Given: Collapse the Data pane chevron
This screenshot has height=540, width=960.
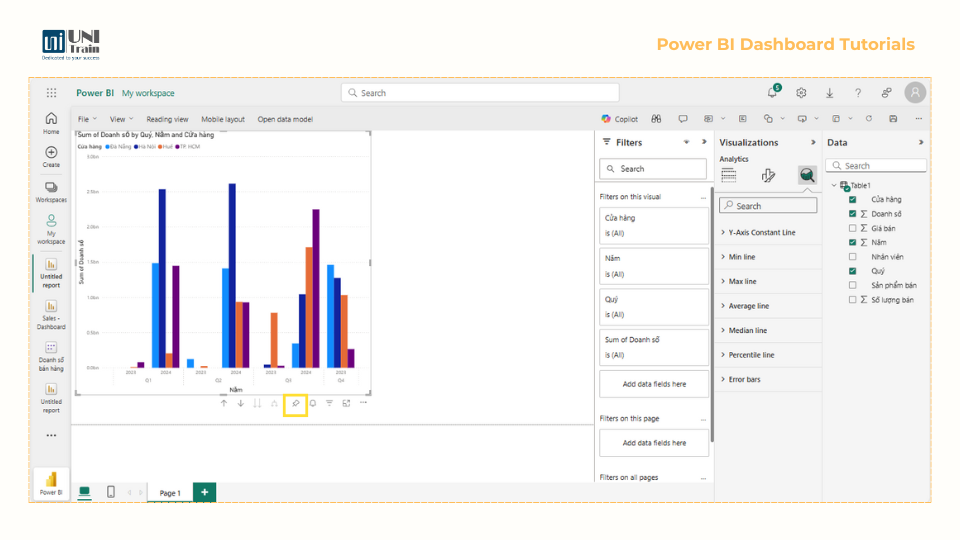Looking at the screenshot, I should pos(921,142).
